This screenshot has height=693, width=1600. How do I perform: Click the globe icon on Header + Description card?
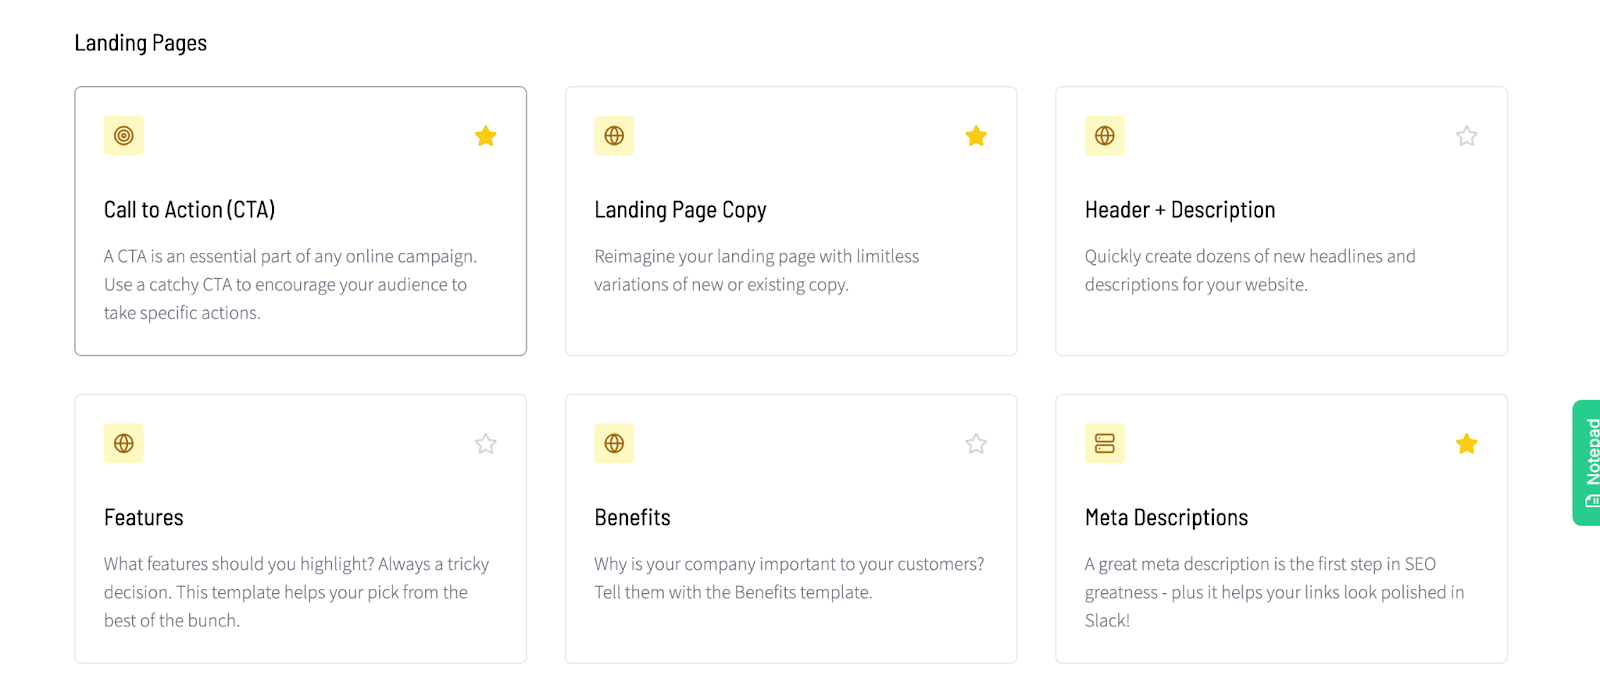(x=1105, y=136)
